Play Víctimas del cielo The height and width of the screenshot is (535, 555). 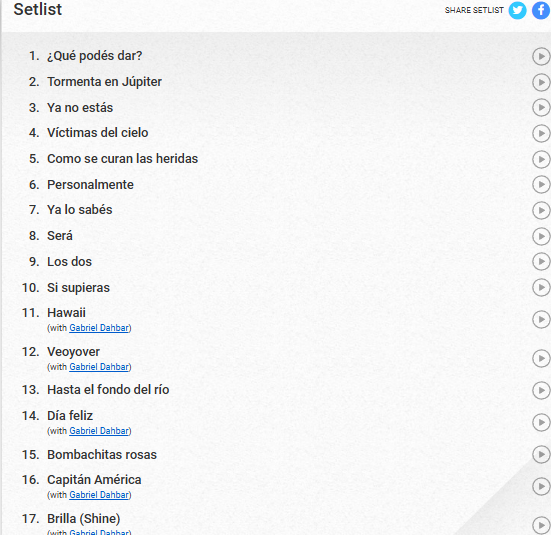coord(541,133)
